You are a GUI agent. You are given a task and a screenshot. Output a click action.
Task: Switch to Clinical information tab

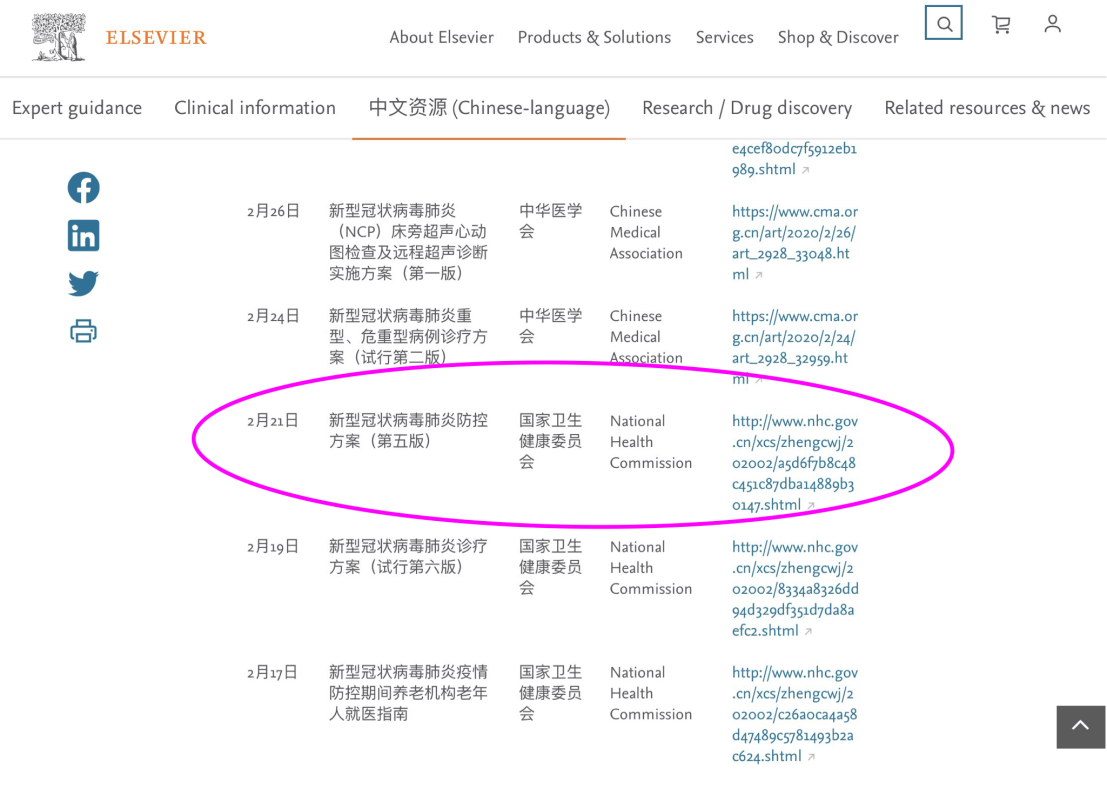255,108
